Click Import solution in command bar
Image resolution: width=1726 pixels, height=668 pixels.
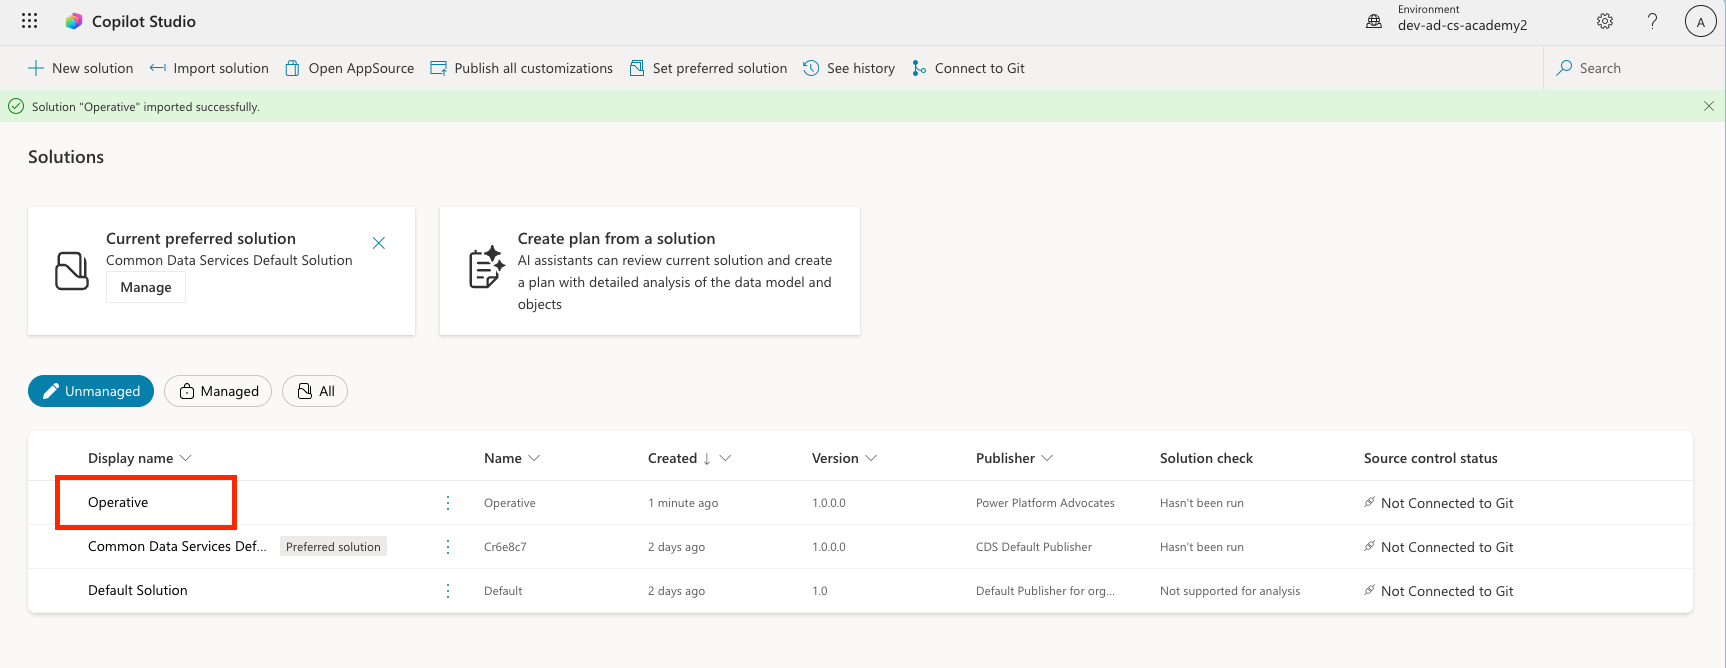[209, 68]
